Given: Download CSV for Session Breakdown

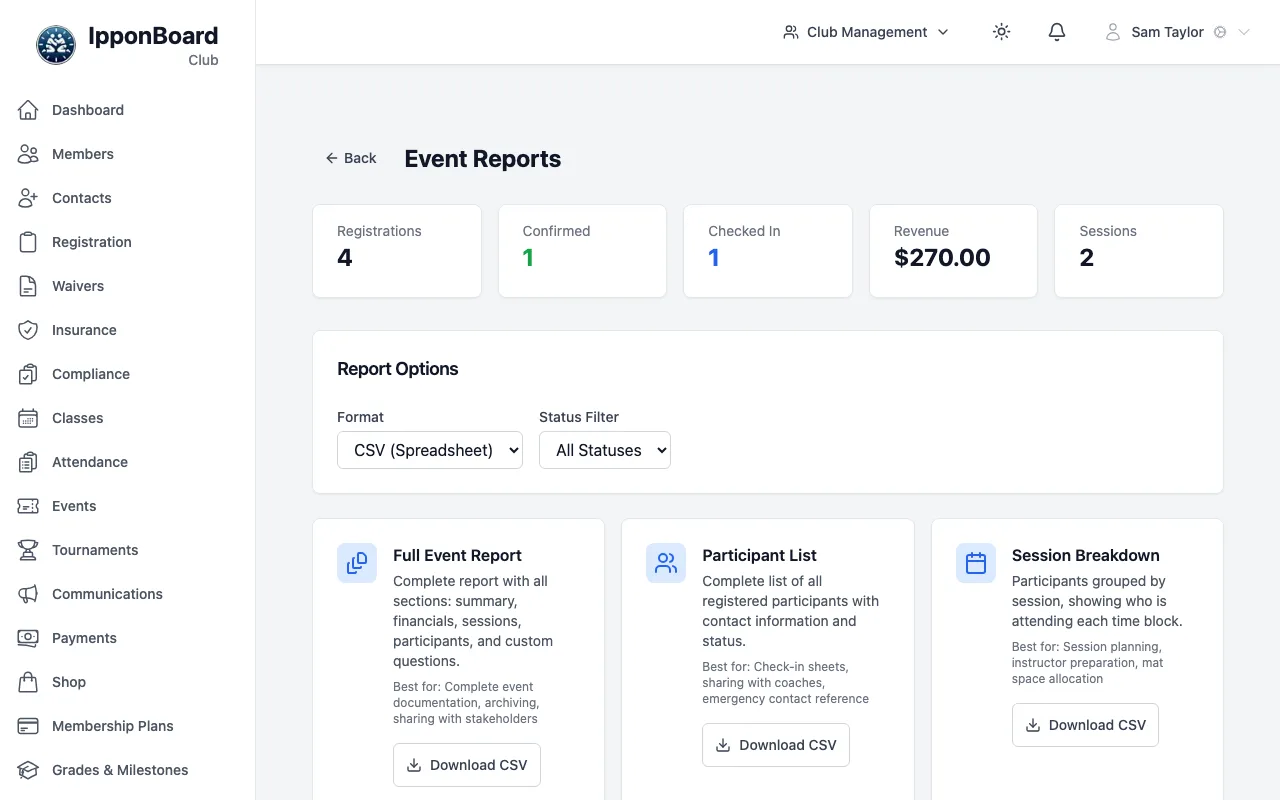Looking at the screenshot, I should coord(1085,725).
